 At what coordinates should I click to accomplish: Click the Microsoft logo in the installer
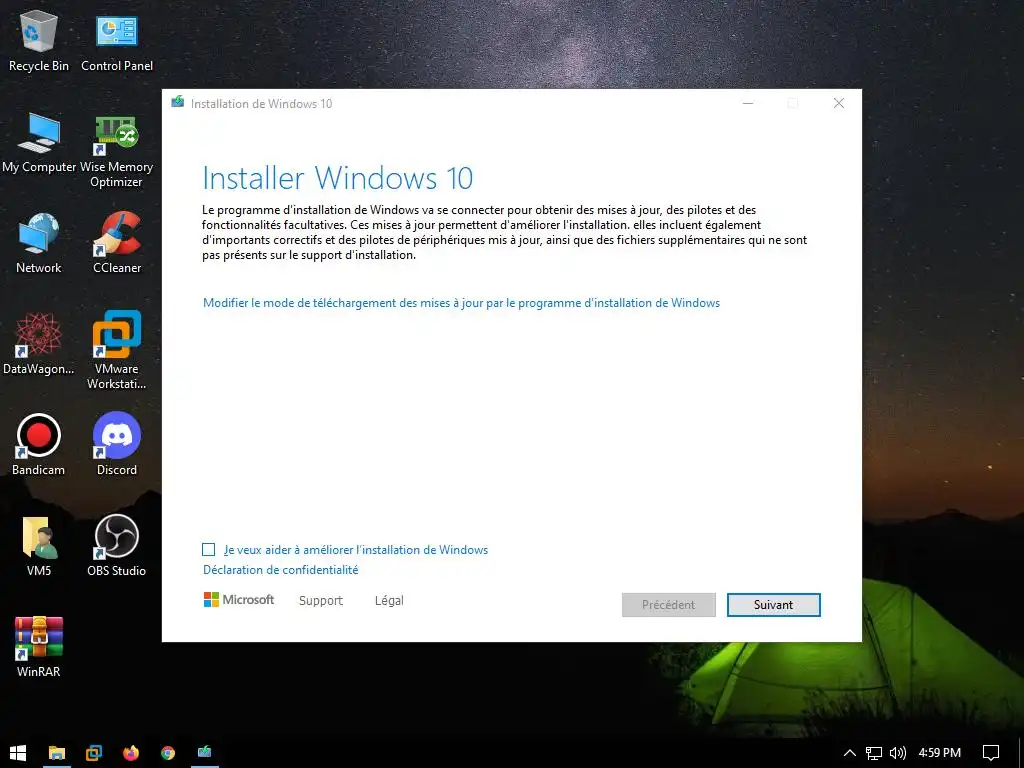tap(239, 600)
